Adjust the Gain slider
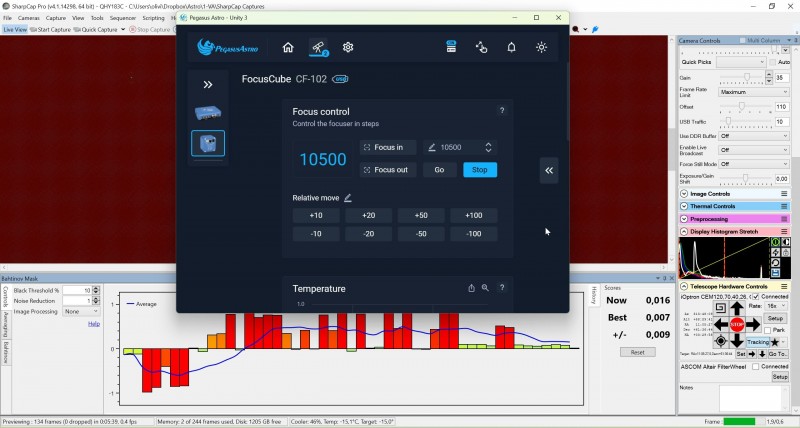800x428 pixels. 741,78
